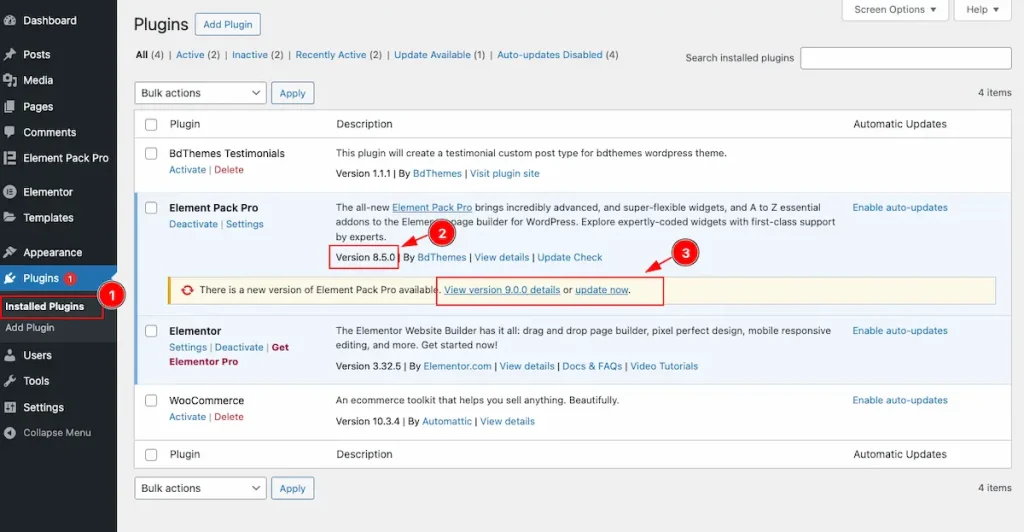
Task: Check the WooCommerce plugin checkbox
Action: [151, 400]
